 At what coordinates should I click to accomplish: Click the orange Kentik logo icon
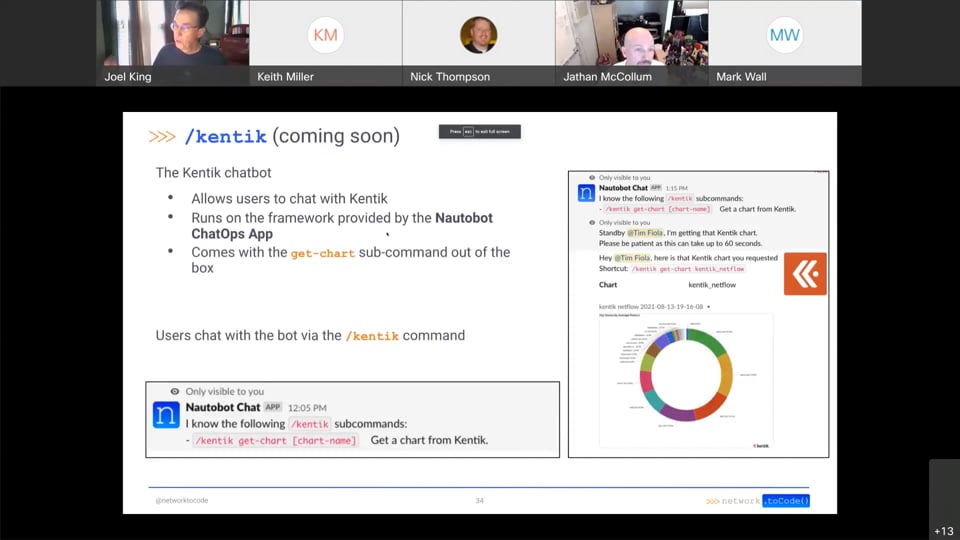tap(805, 274)
